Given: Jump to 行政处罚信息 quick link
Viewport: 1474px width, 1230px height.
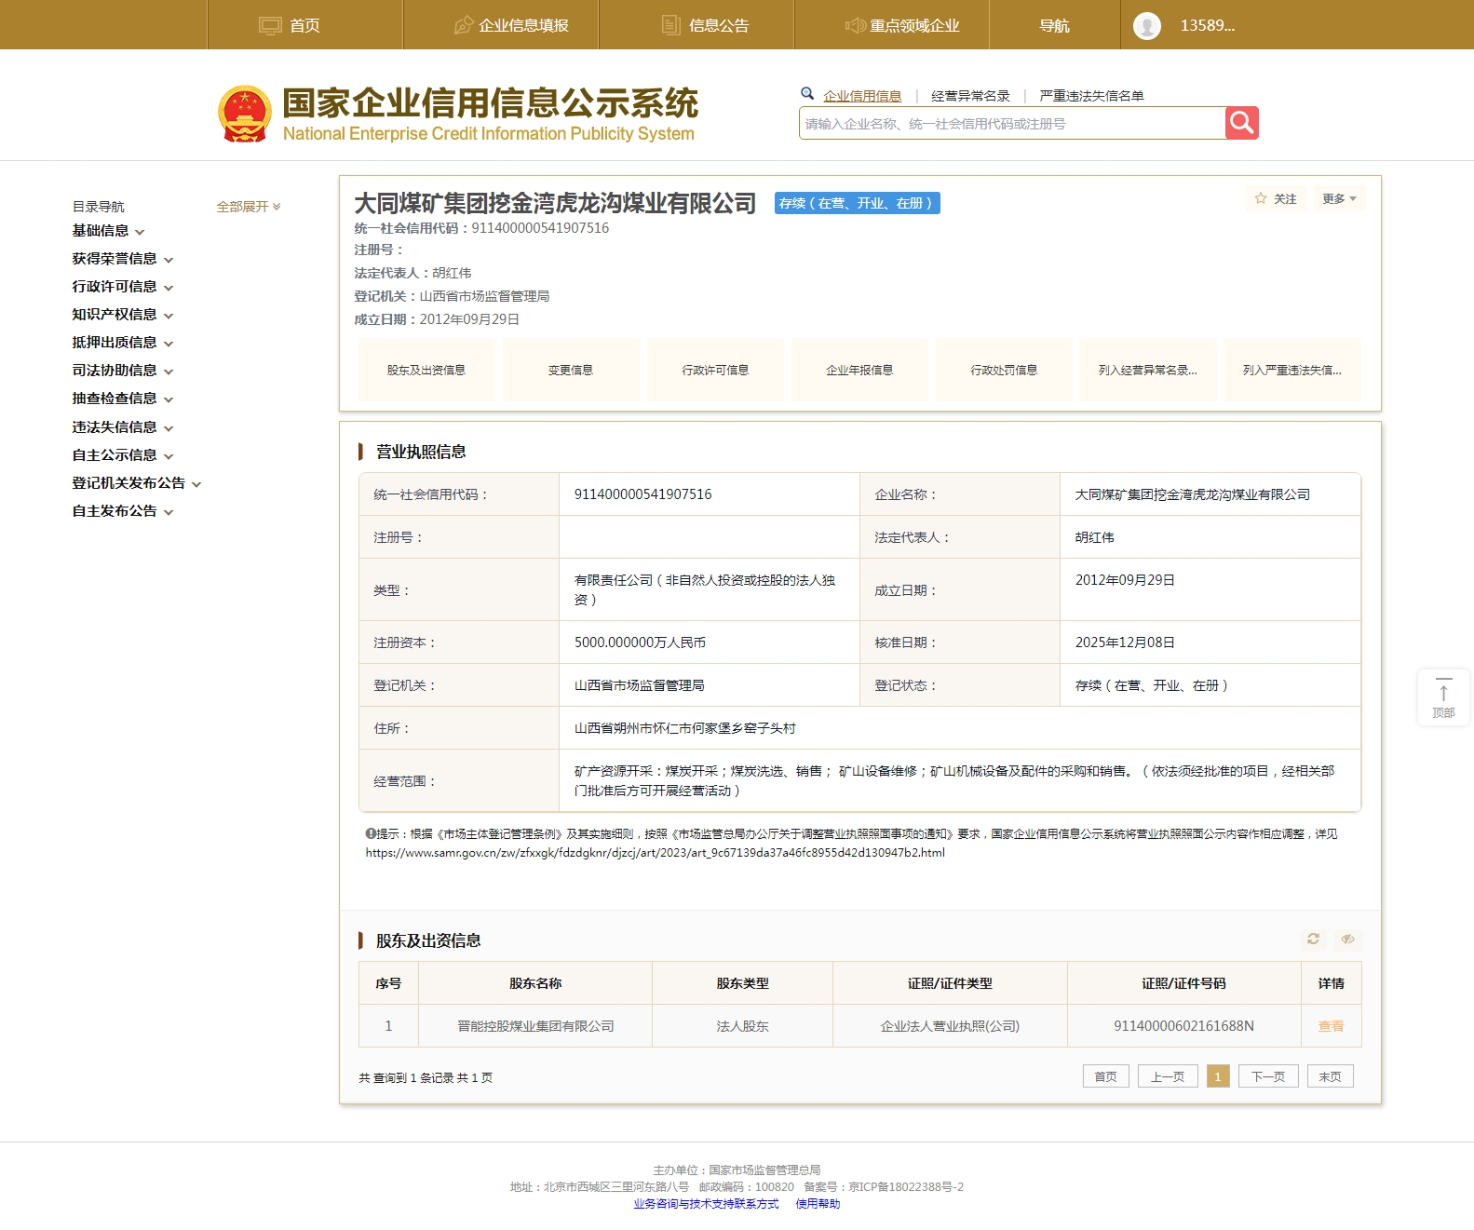Looking at the screenshot, I should [x=1004, y=370].
